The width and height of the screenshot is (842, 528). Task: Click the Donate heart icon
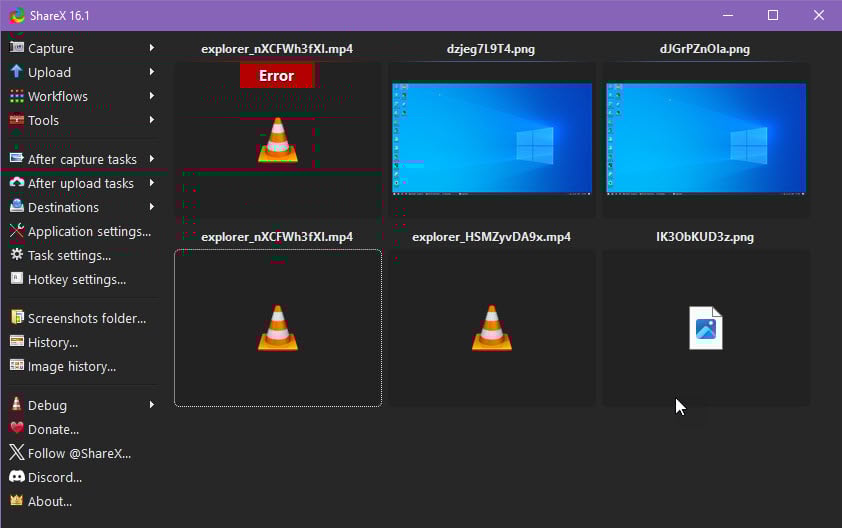(17, 428)
